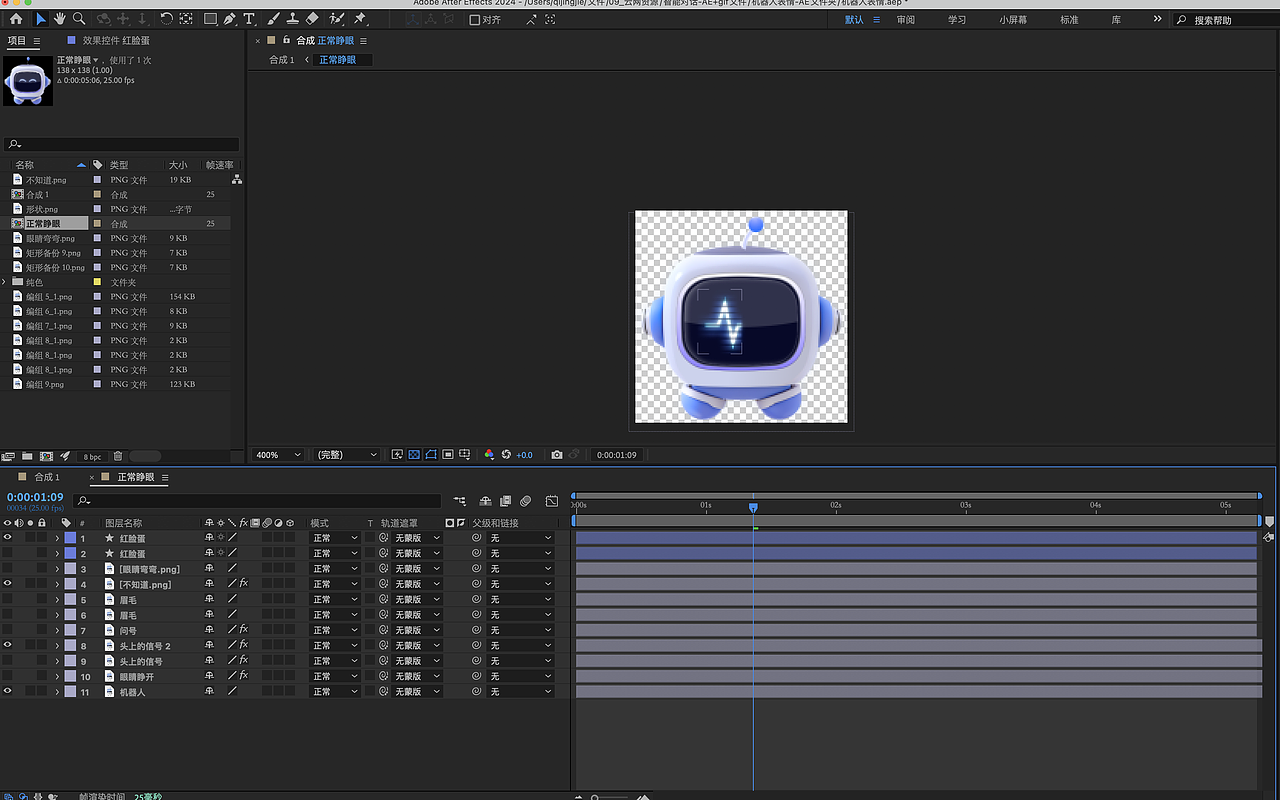Open the project flowchart view icon
Viewport: 1280px width, 800px height.
coord(237,180)
